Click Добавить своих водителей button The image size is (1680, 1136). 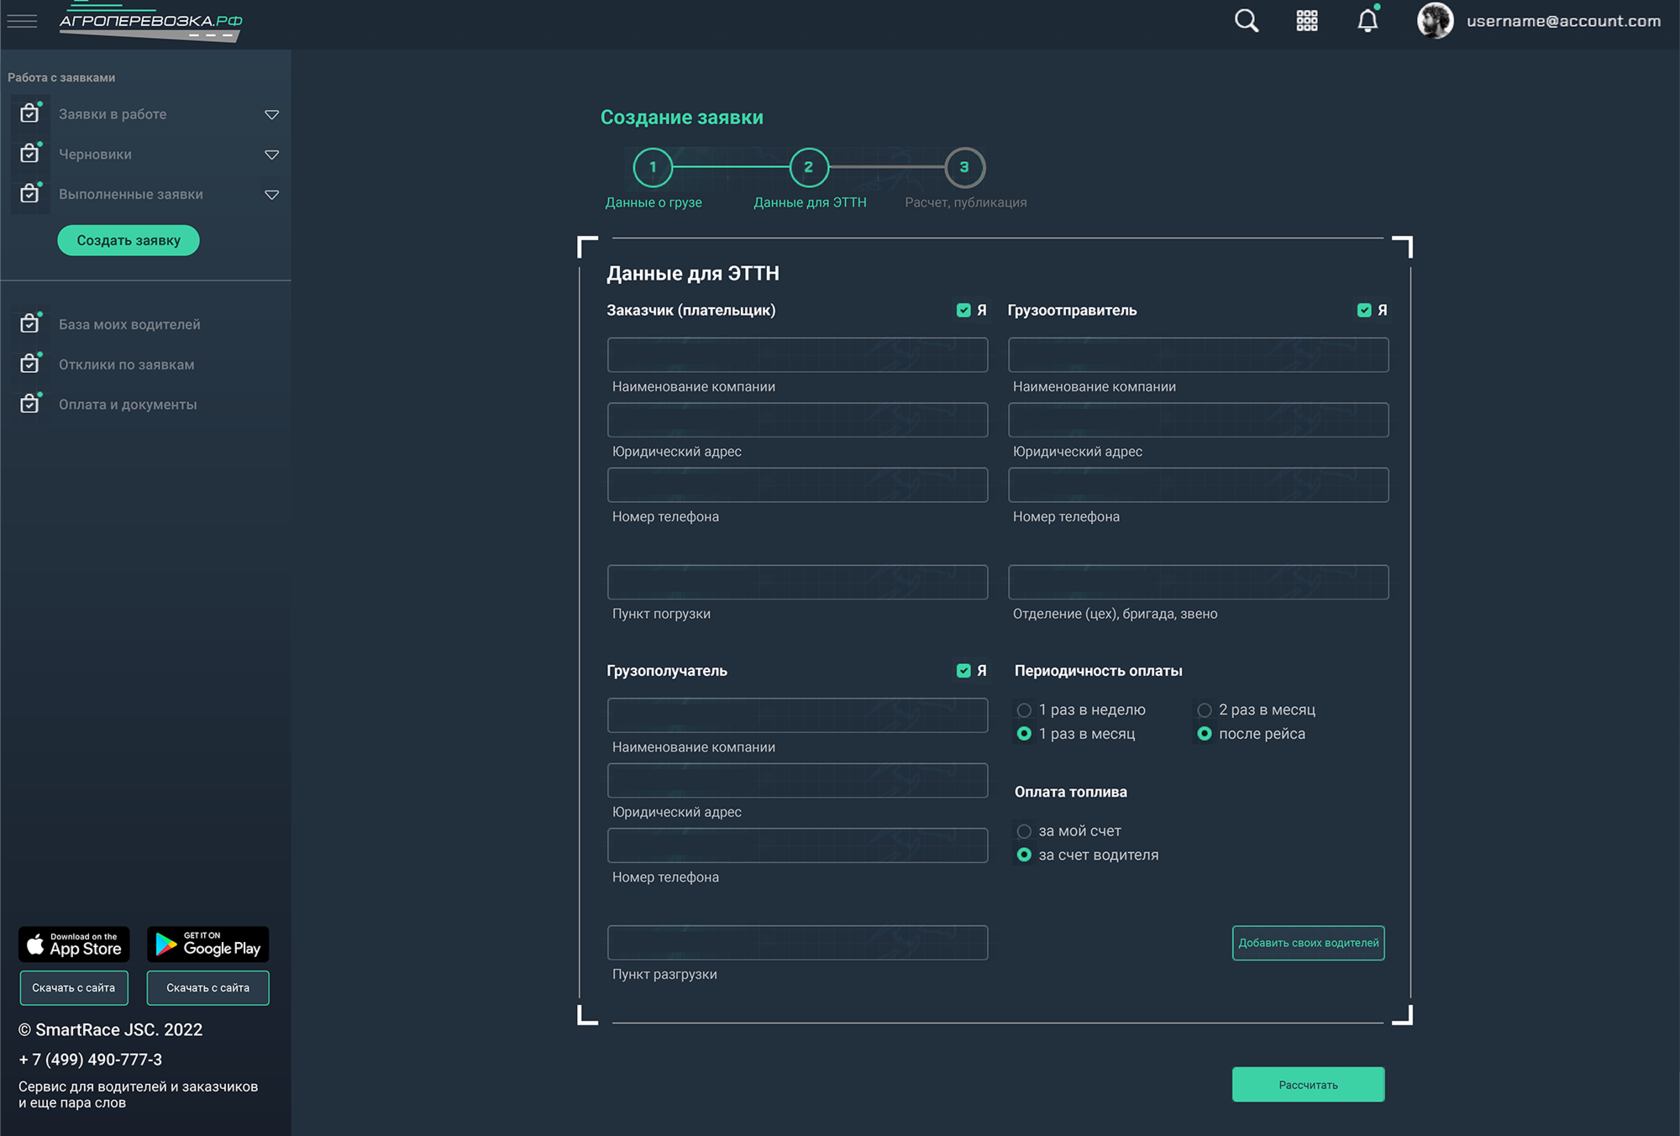[1308, 943]
